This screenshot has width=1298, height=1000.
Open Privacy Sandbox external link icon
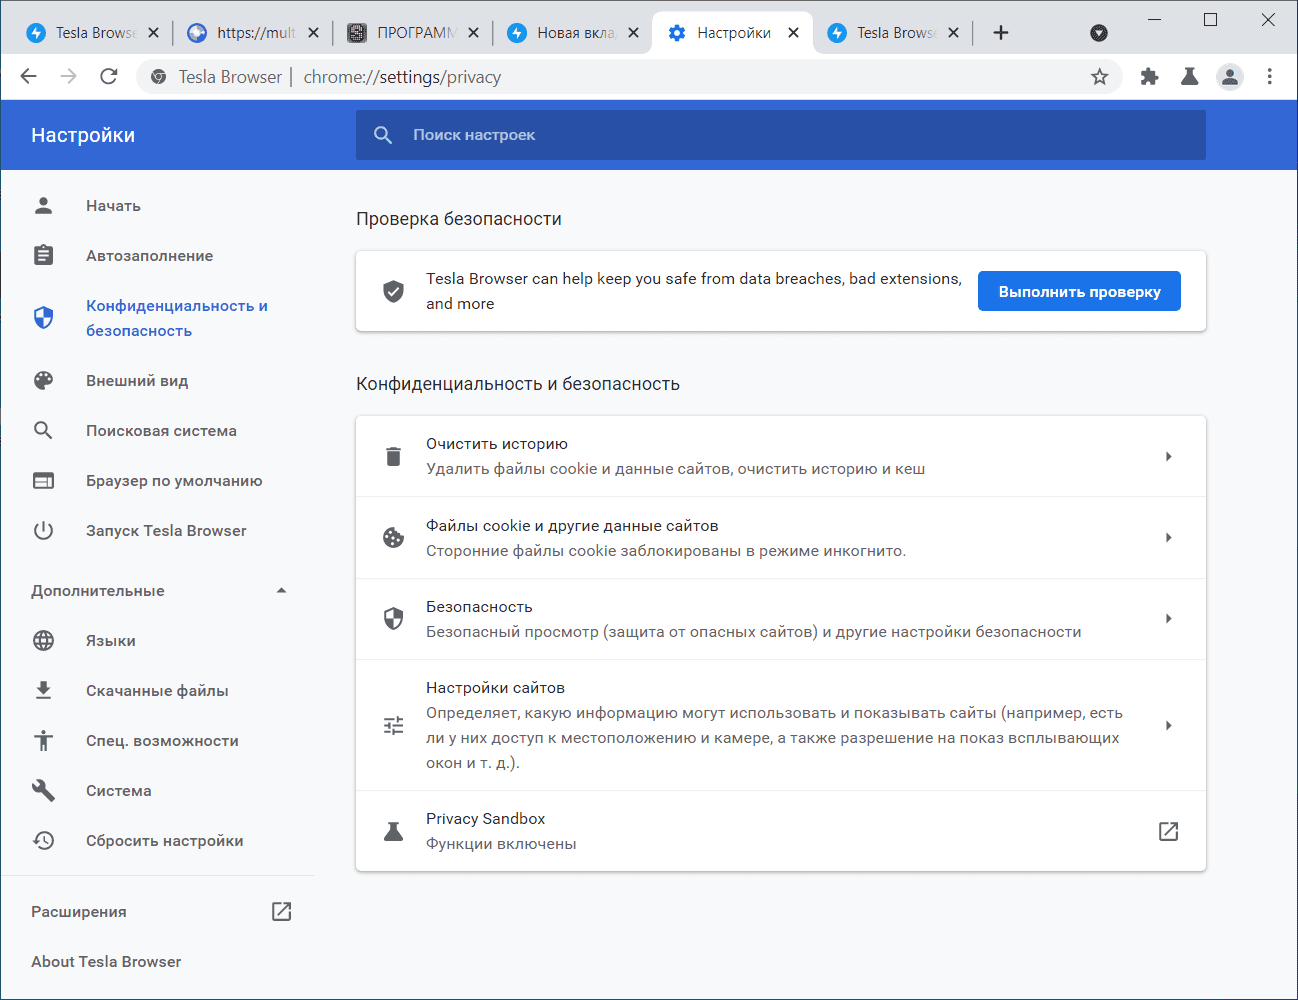[x=1168, y=831]
